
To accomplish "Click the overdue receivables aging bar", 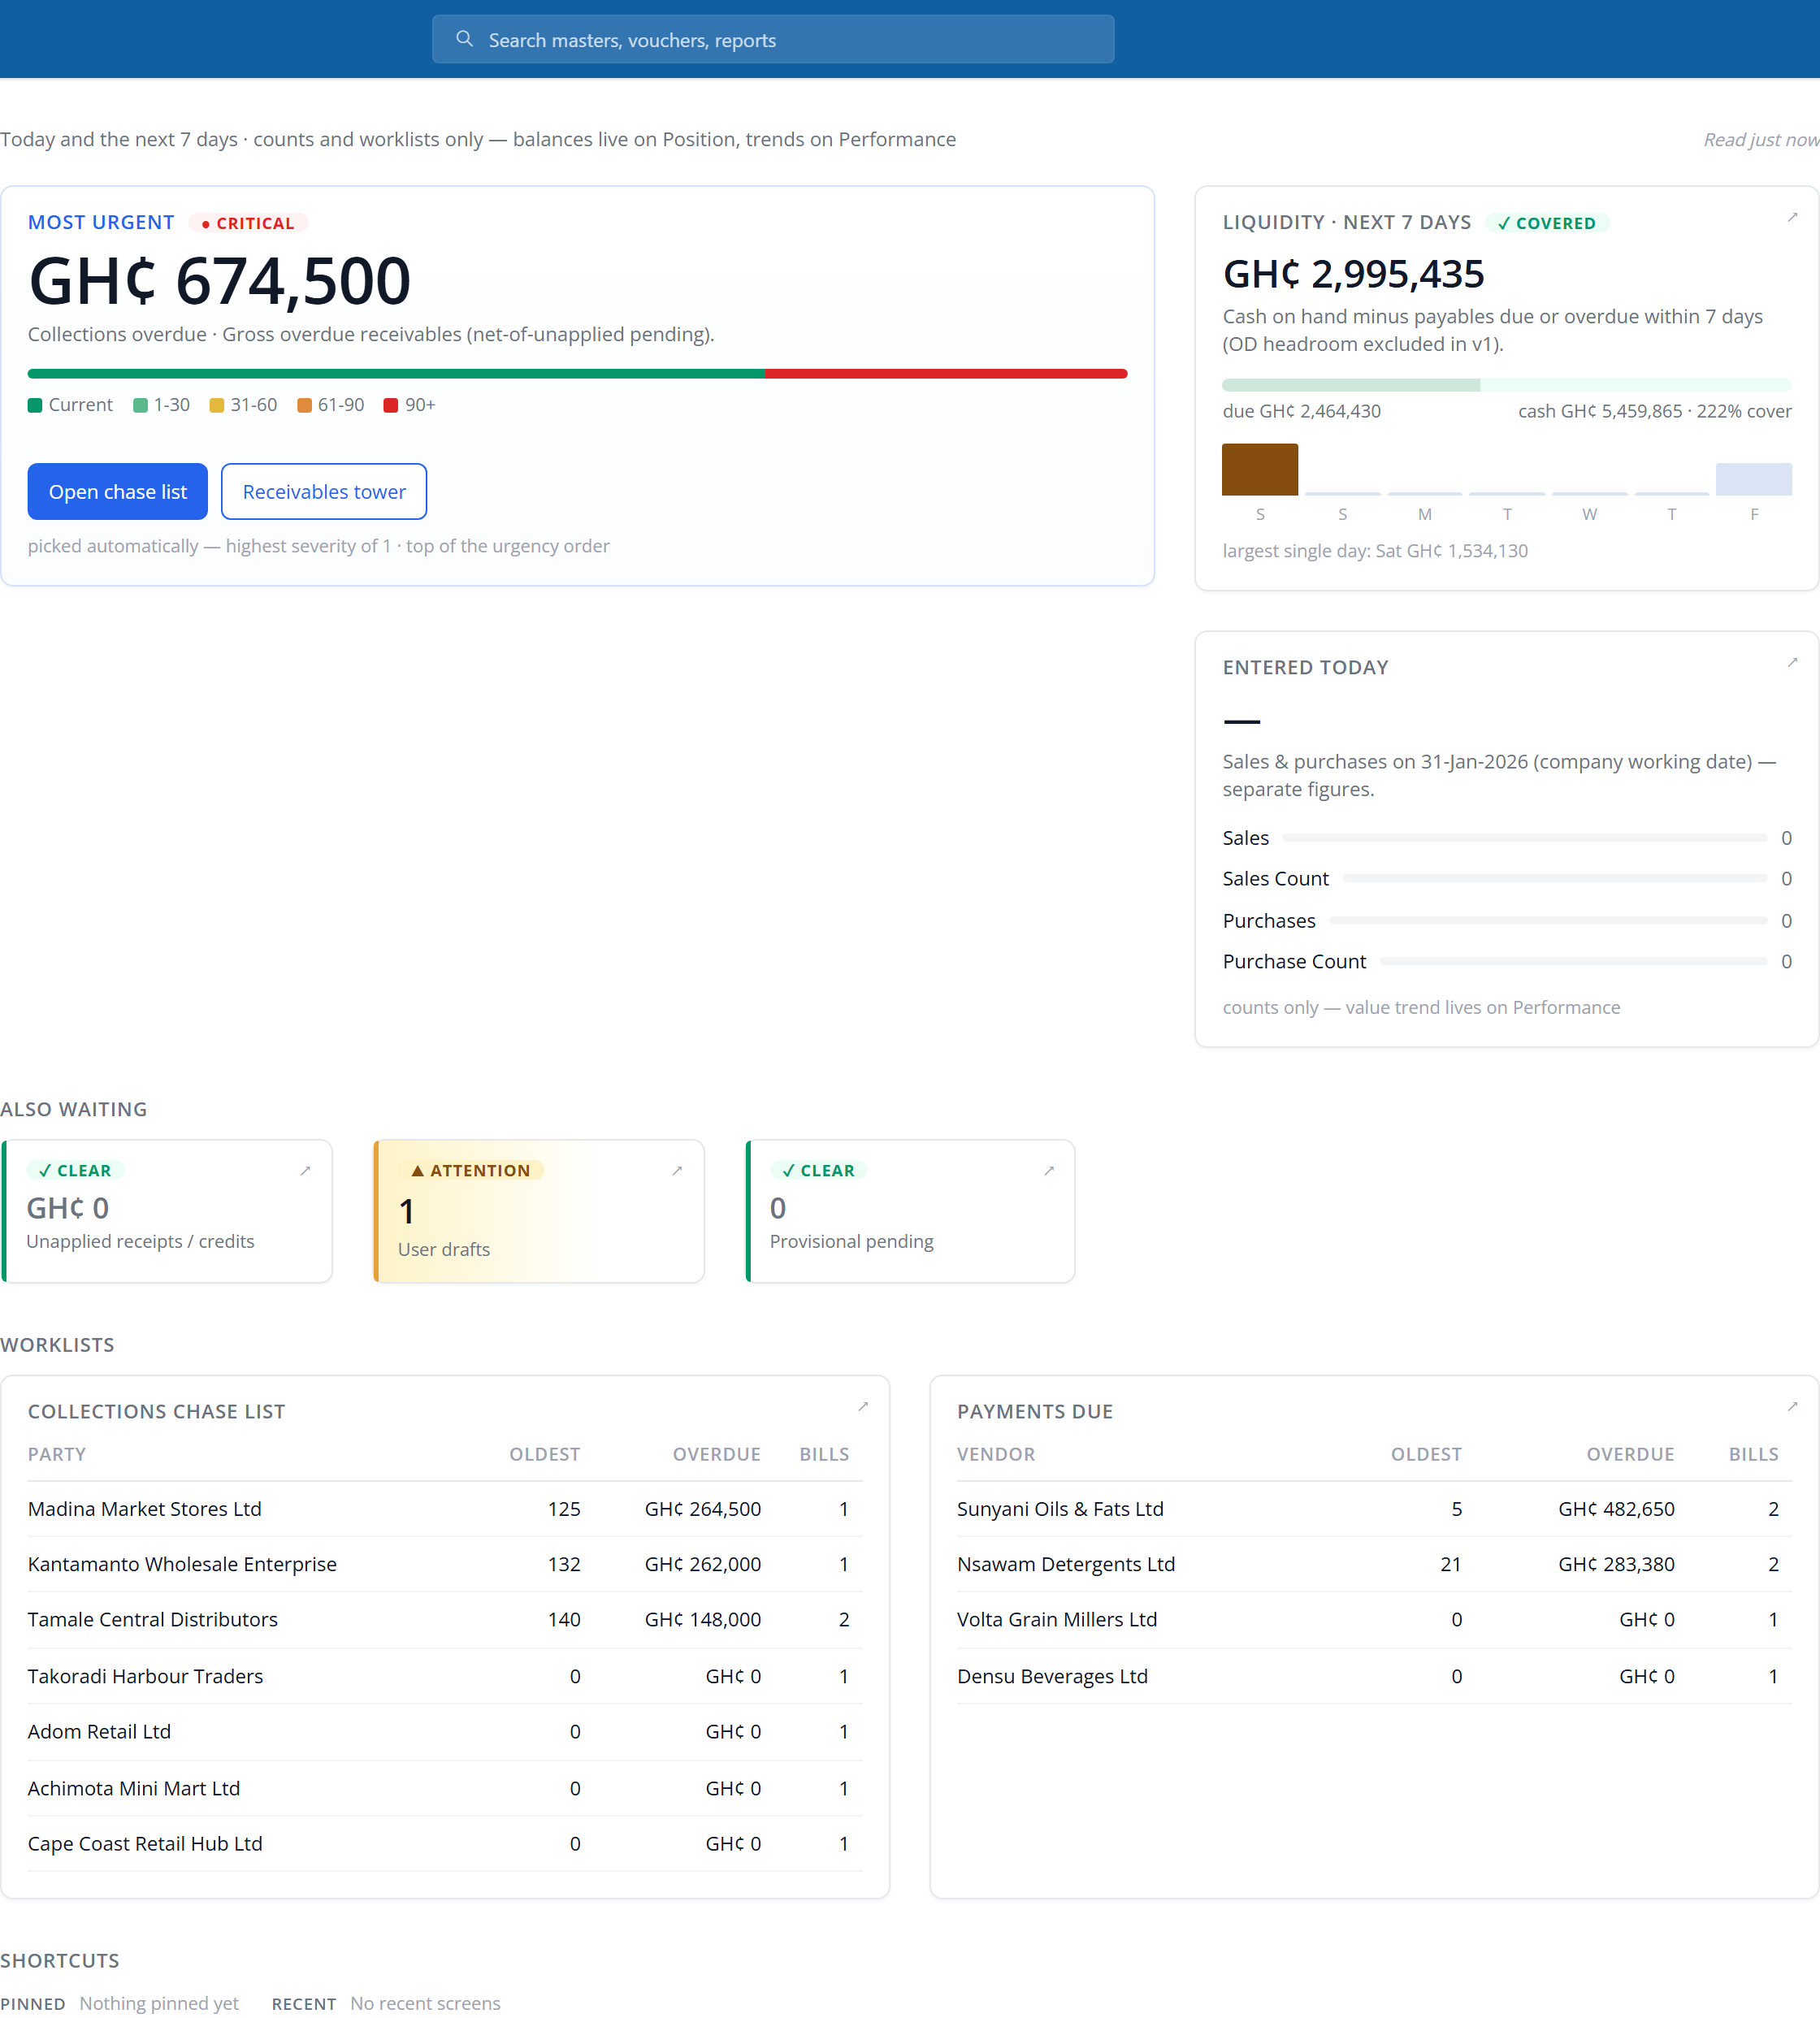I will tap(577, 373).
